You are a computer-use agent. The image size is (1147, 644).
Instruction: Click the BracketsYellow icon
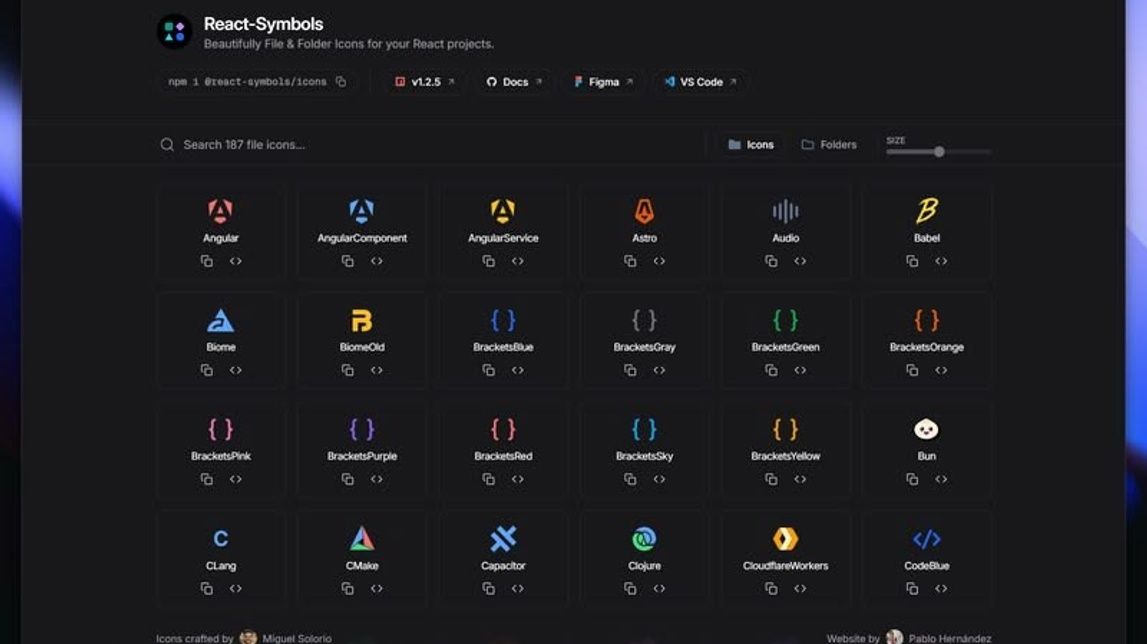[x=785, y=429]
